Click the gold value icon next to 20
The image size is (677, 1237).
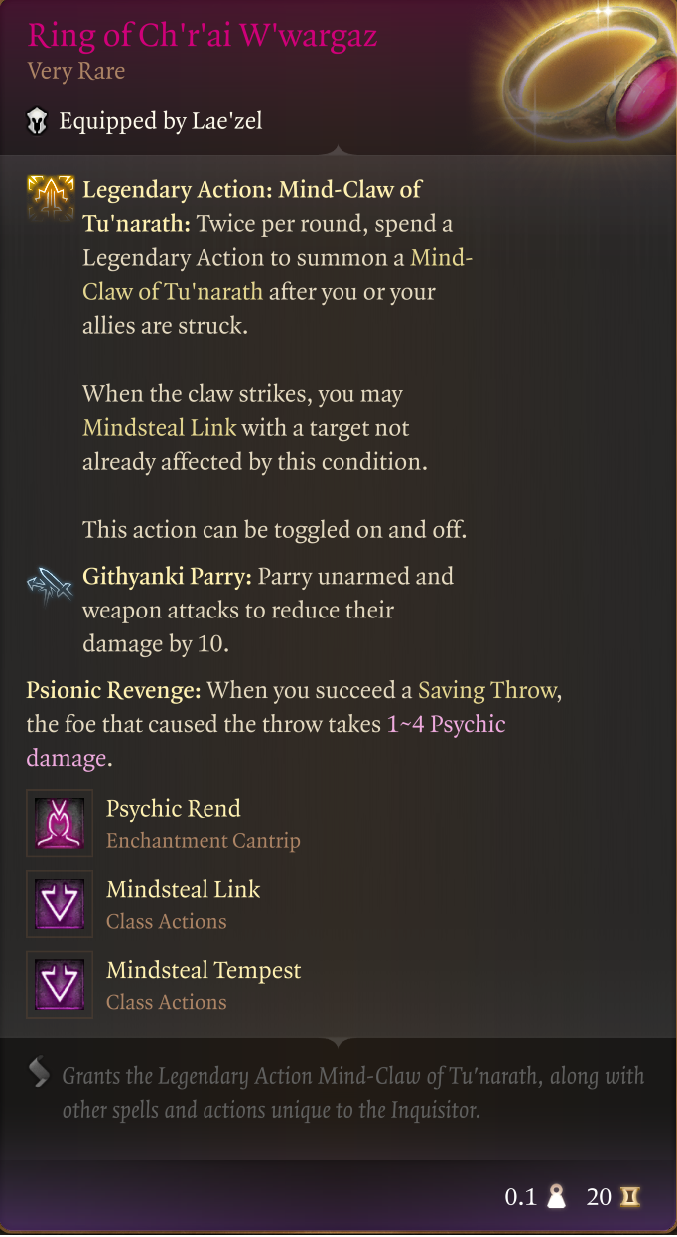pos(629,1197)
